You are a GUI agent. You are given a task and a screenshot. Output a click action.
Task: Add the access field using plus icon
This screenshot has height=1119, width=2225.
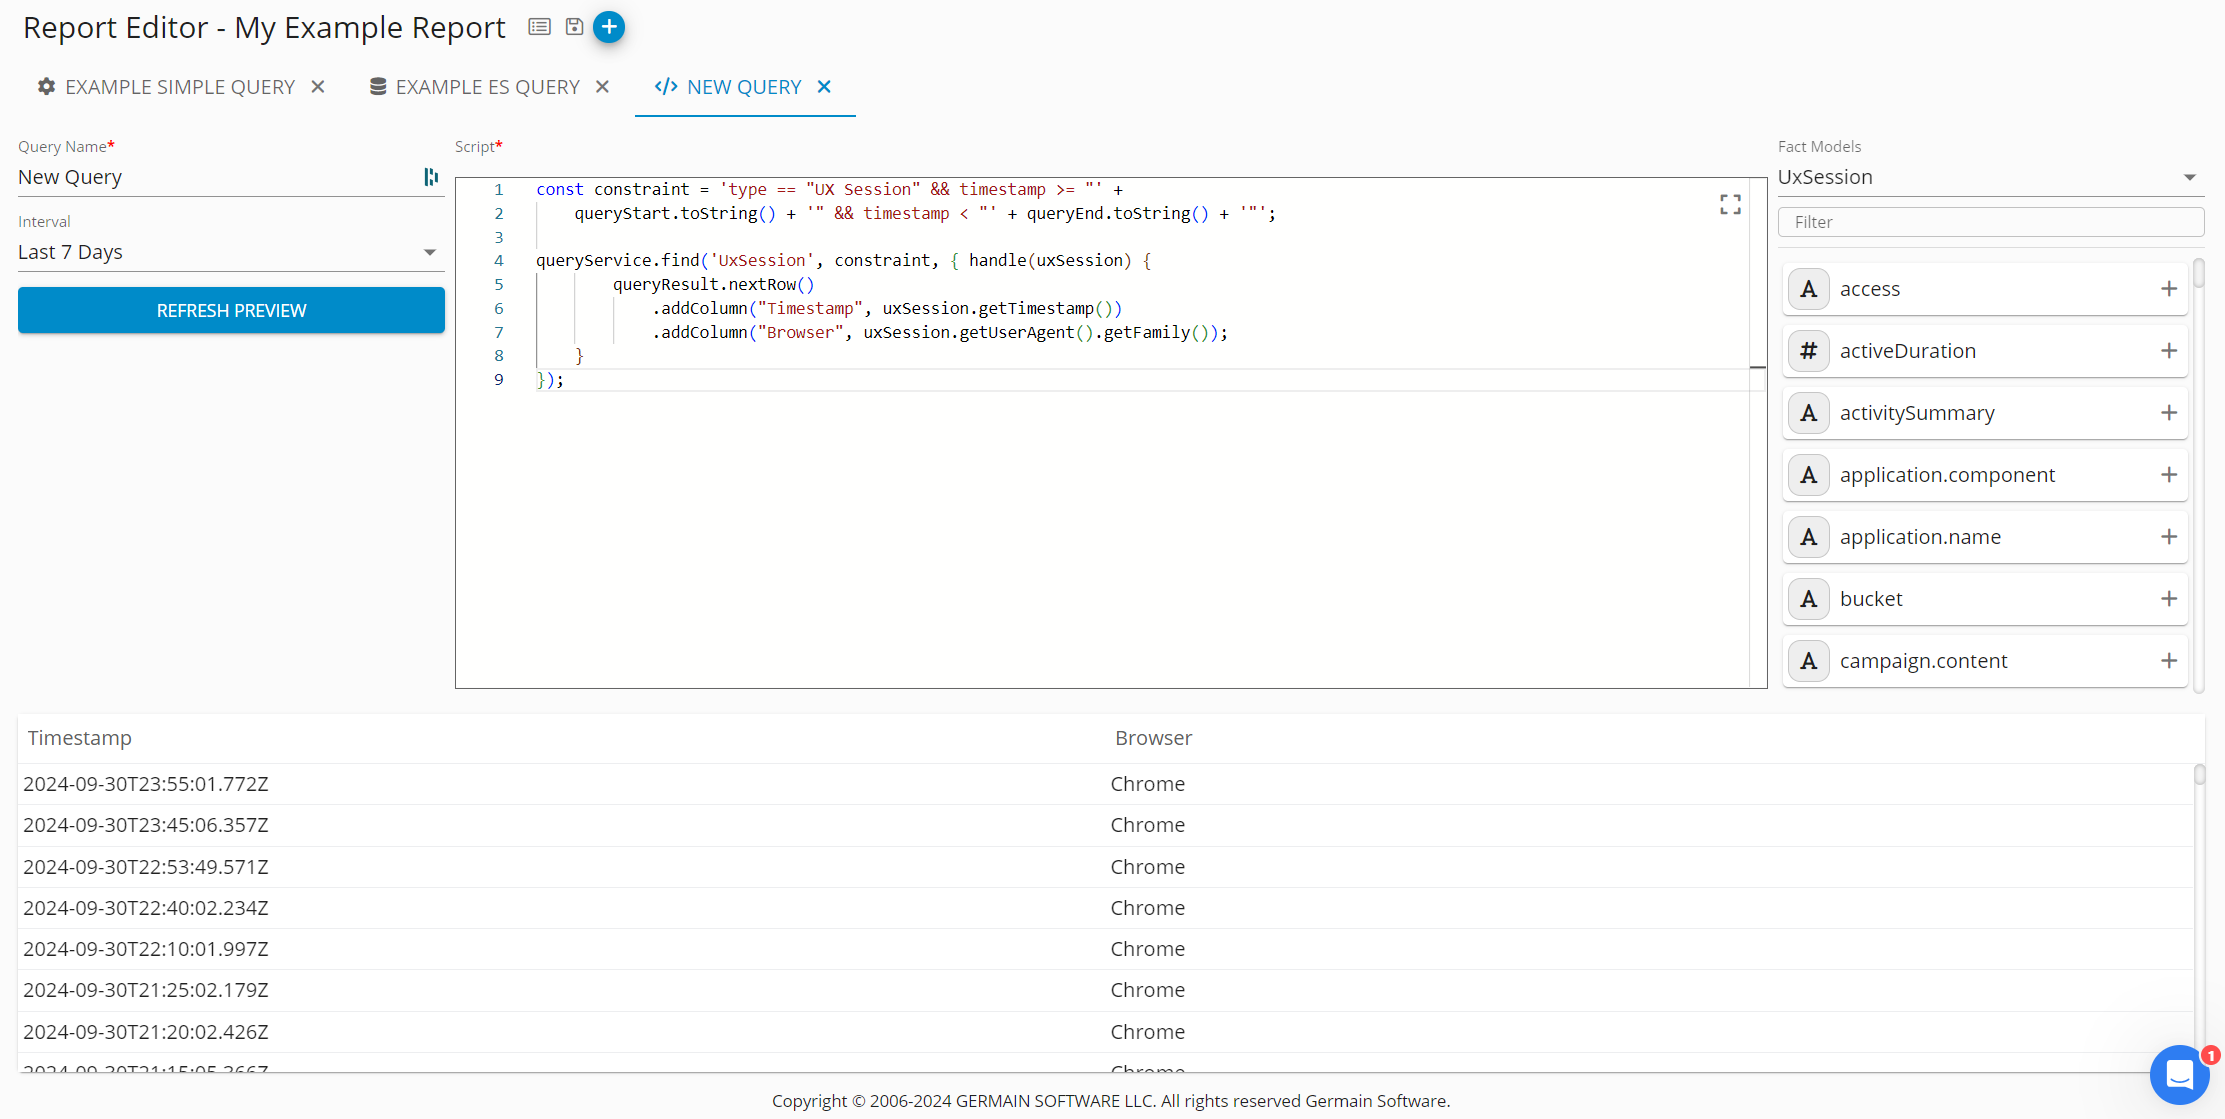pyautogui.click(x=2168, y=289)
